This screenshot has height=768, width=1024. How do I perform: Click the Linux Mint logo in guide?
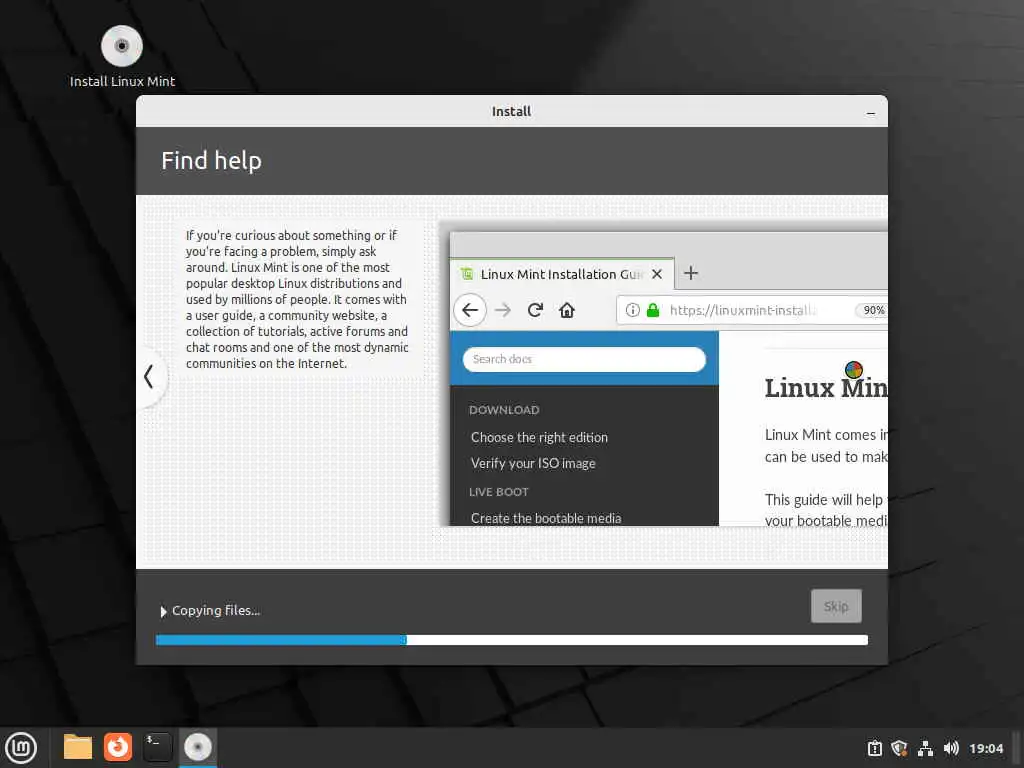click(x=854, y=370)
